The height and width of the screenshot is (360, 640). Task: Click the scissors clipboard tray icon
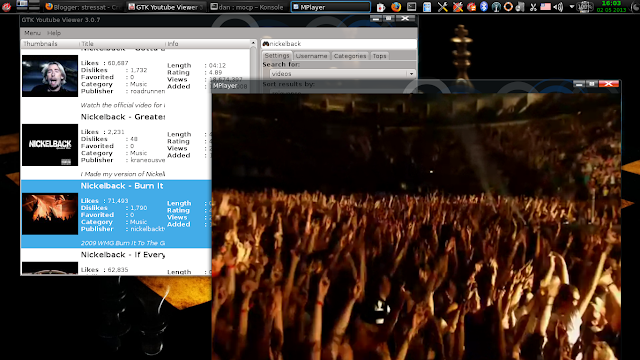coord(533,7)
